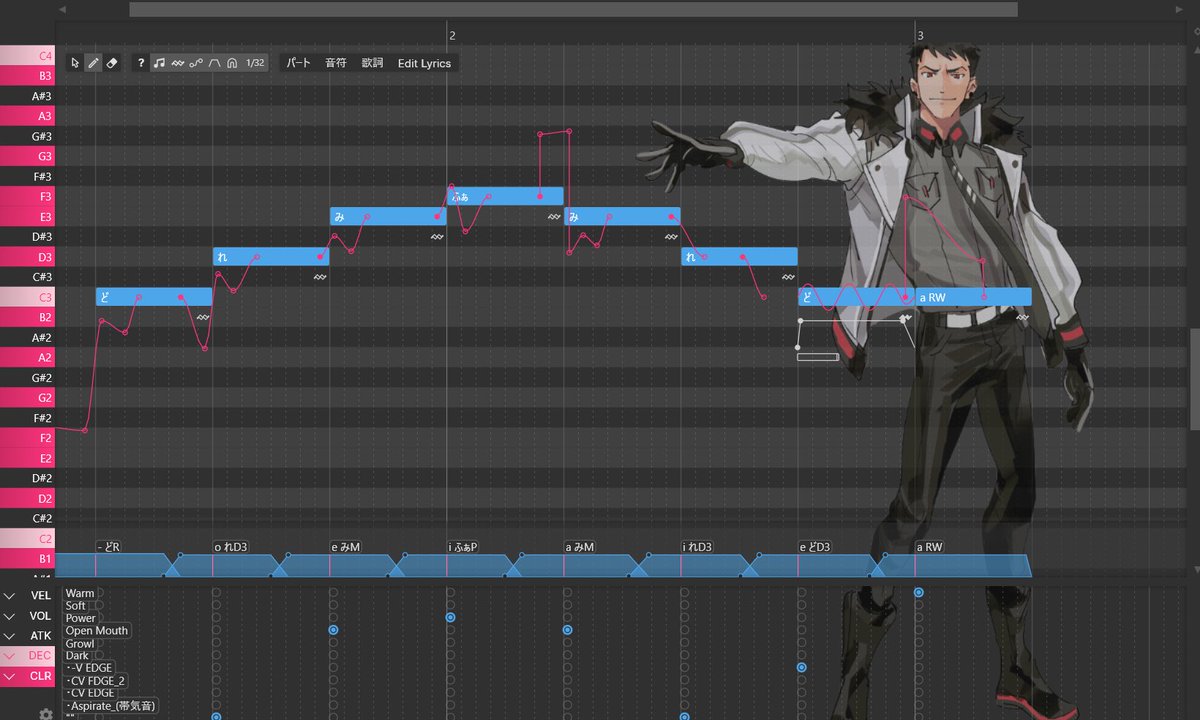1200x720 pixels.
Task: Click the Aspirate_(帯気音) label
Action: 111,706
